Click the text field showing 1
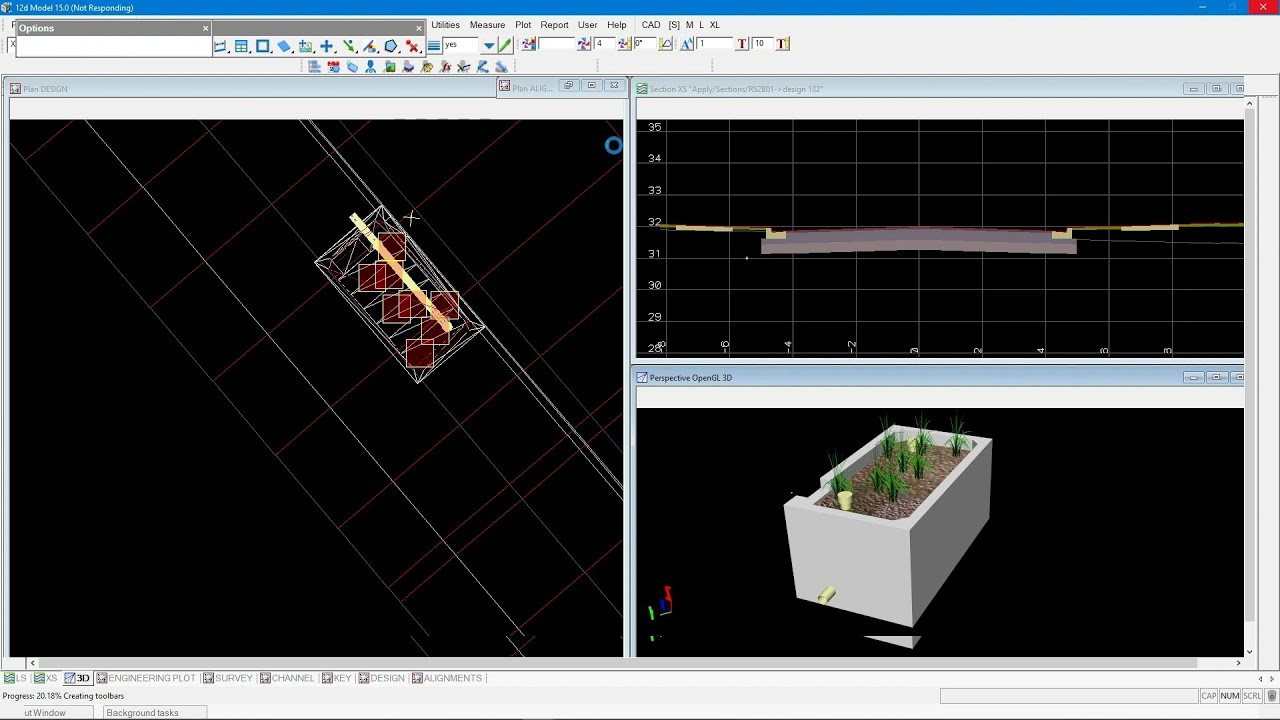 tap(714, 44)
